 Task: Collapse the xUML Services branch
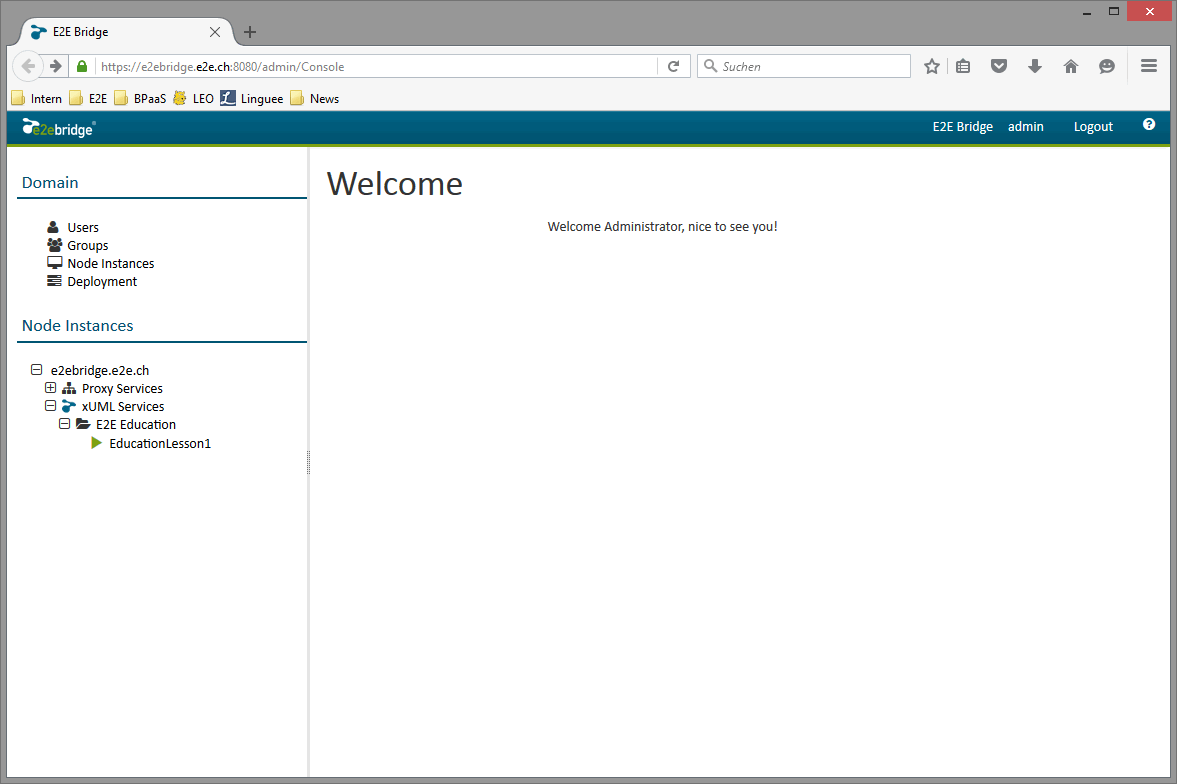[51, 406]
